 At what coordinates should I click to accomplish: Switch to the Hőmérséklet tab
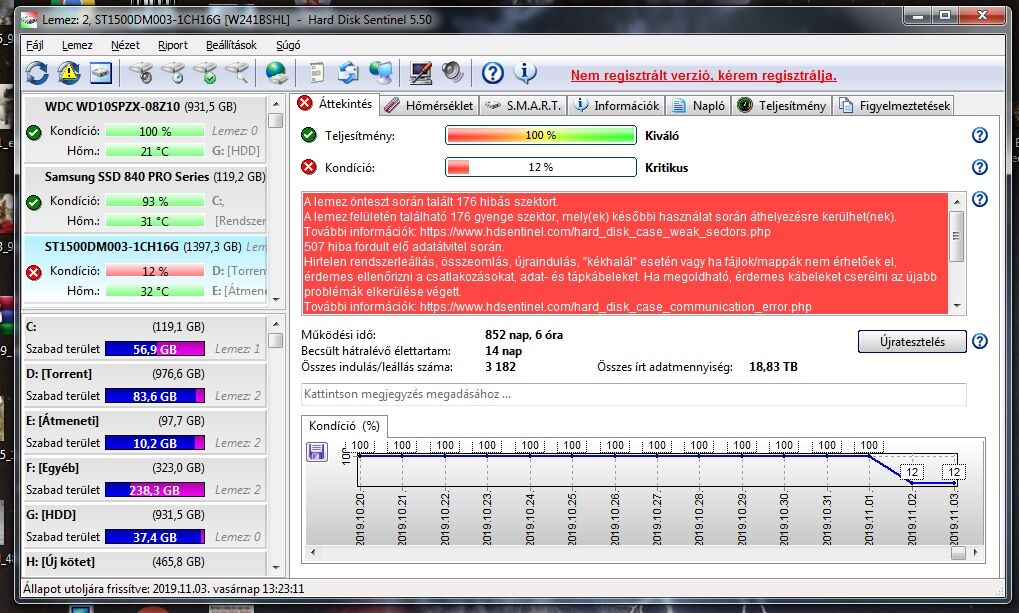click(x=429, y=105)
